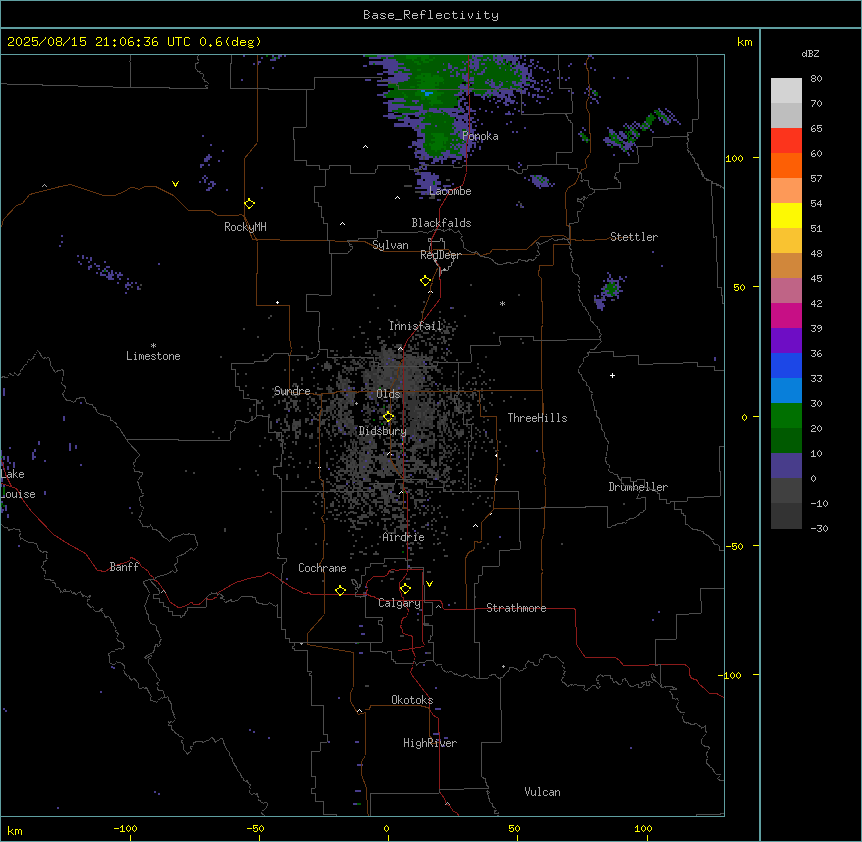Click the Olds town label
This screenshot has height=842, width=862.
click(388, 394)
